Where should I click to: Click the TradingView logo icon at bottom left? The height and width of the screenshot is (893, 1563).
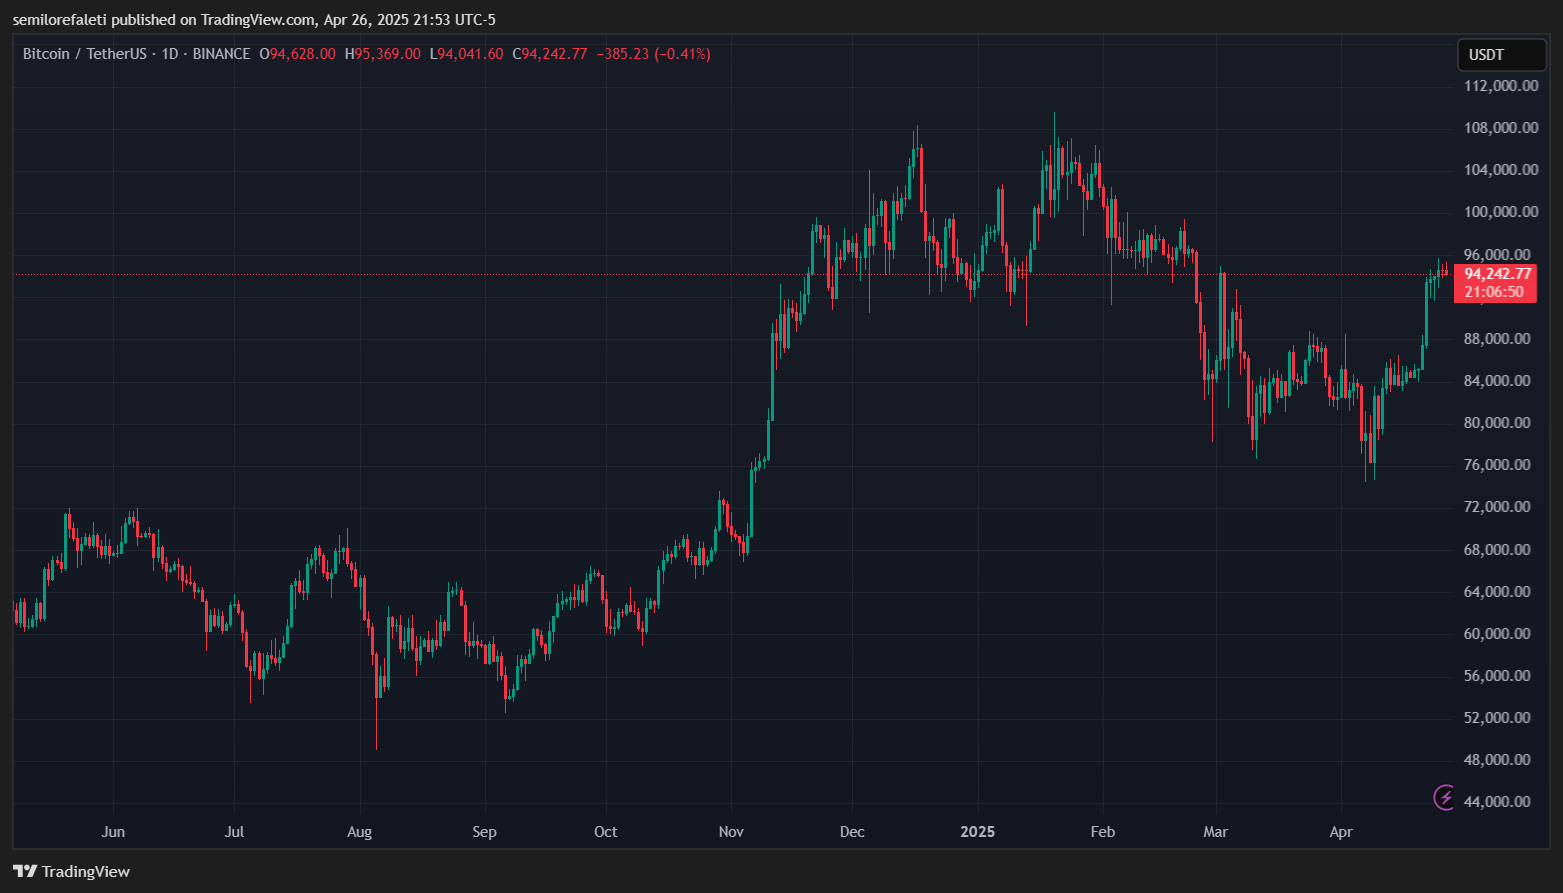pyautogui.click(x=25, y=871)
